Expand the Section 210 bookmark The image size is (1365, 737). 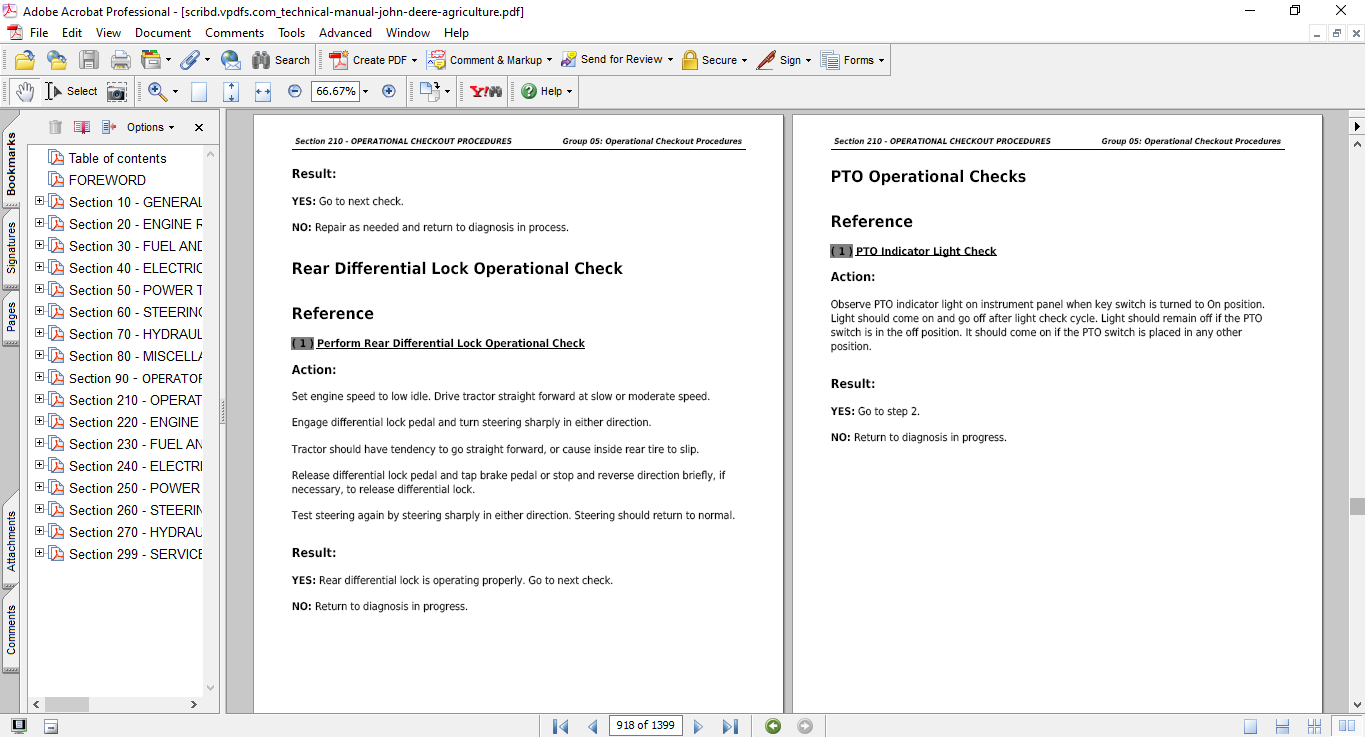click(40, 400)
